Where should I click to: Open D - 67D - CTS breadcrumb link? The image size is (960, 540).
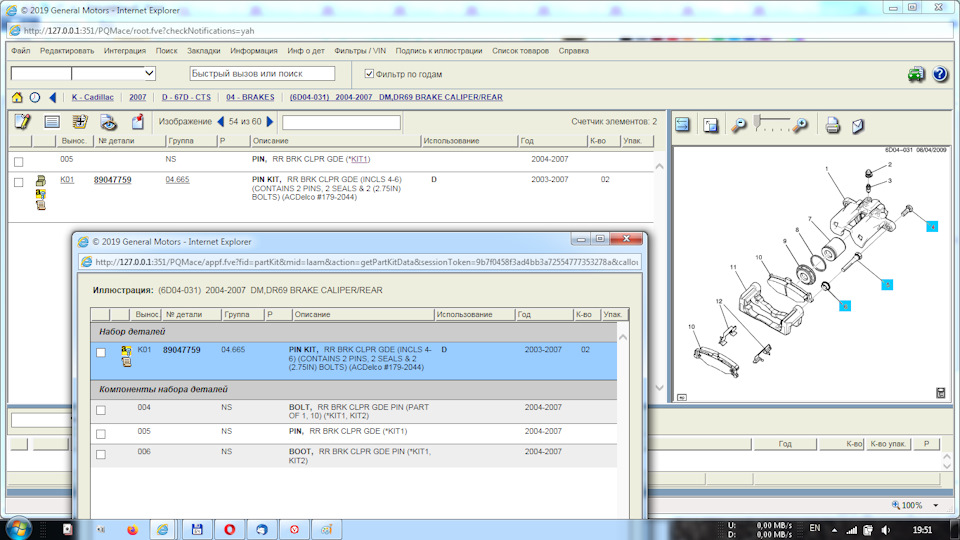tap(186, 97)
